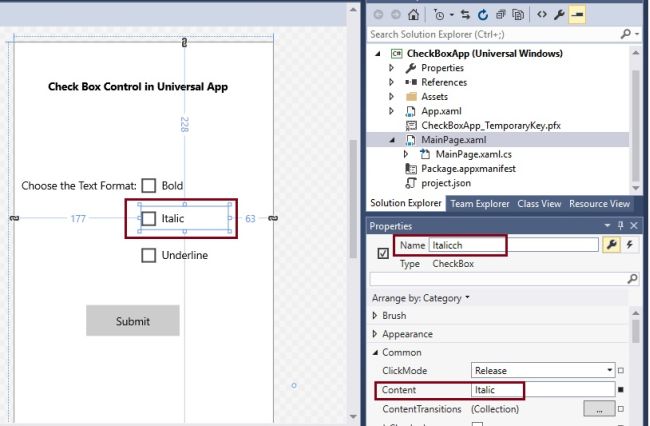Expand the Brush category
The image size is (650, 426).
point(375,316)
